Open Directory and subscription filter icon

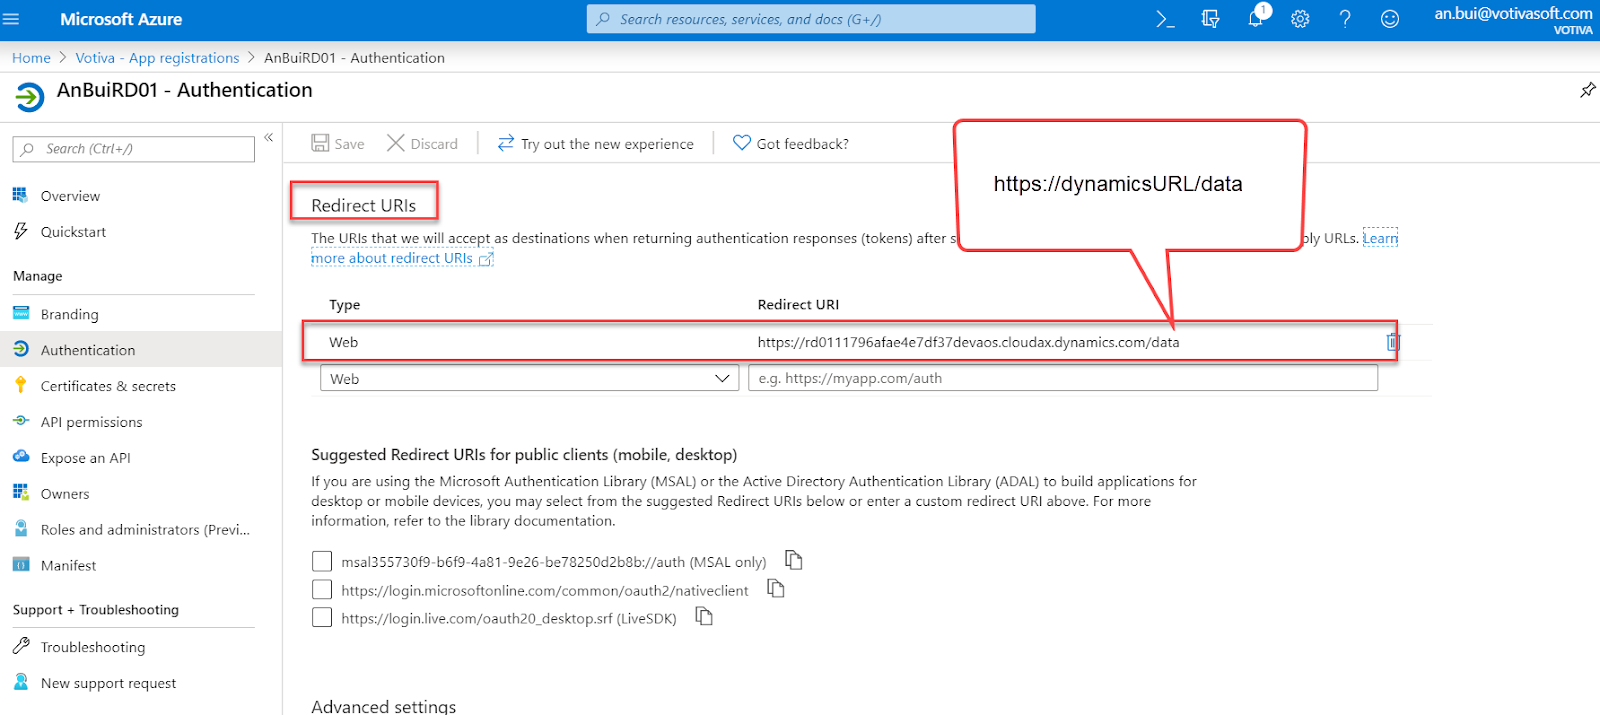click(1210, 19)
